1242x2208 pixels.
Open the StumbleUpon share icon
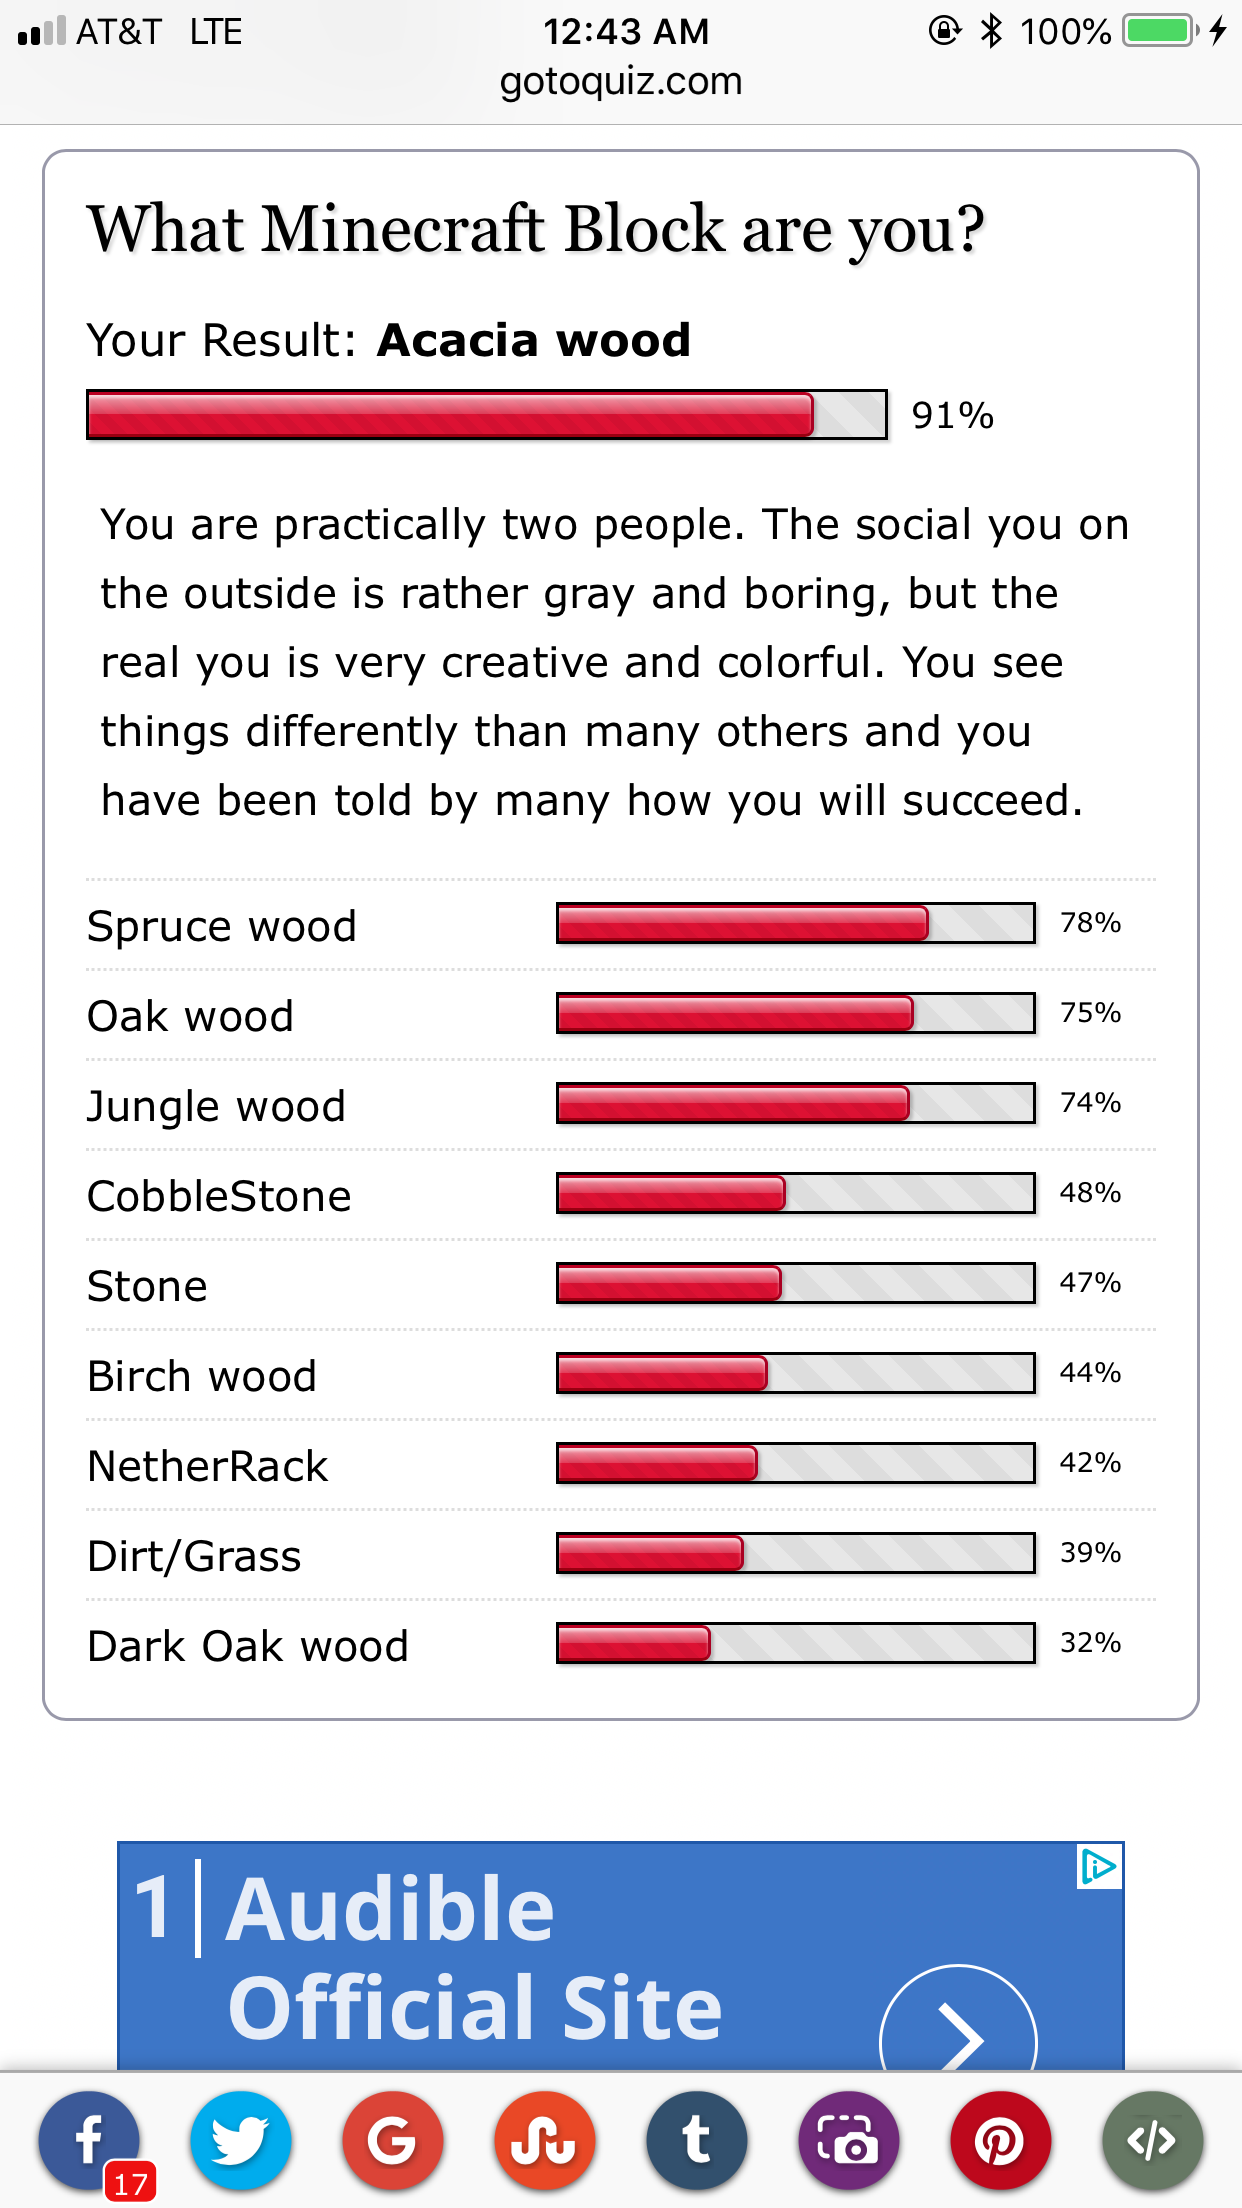[x=545, y=2141]
